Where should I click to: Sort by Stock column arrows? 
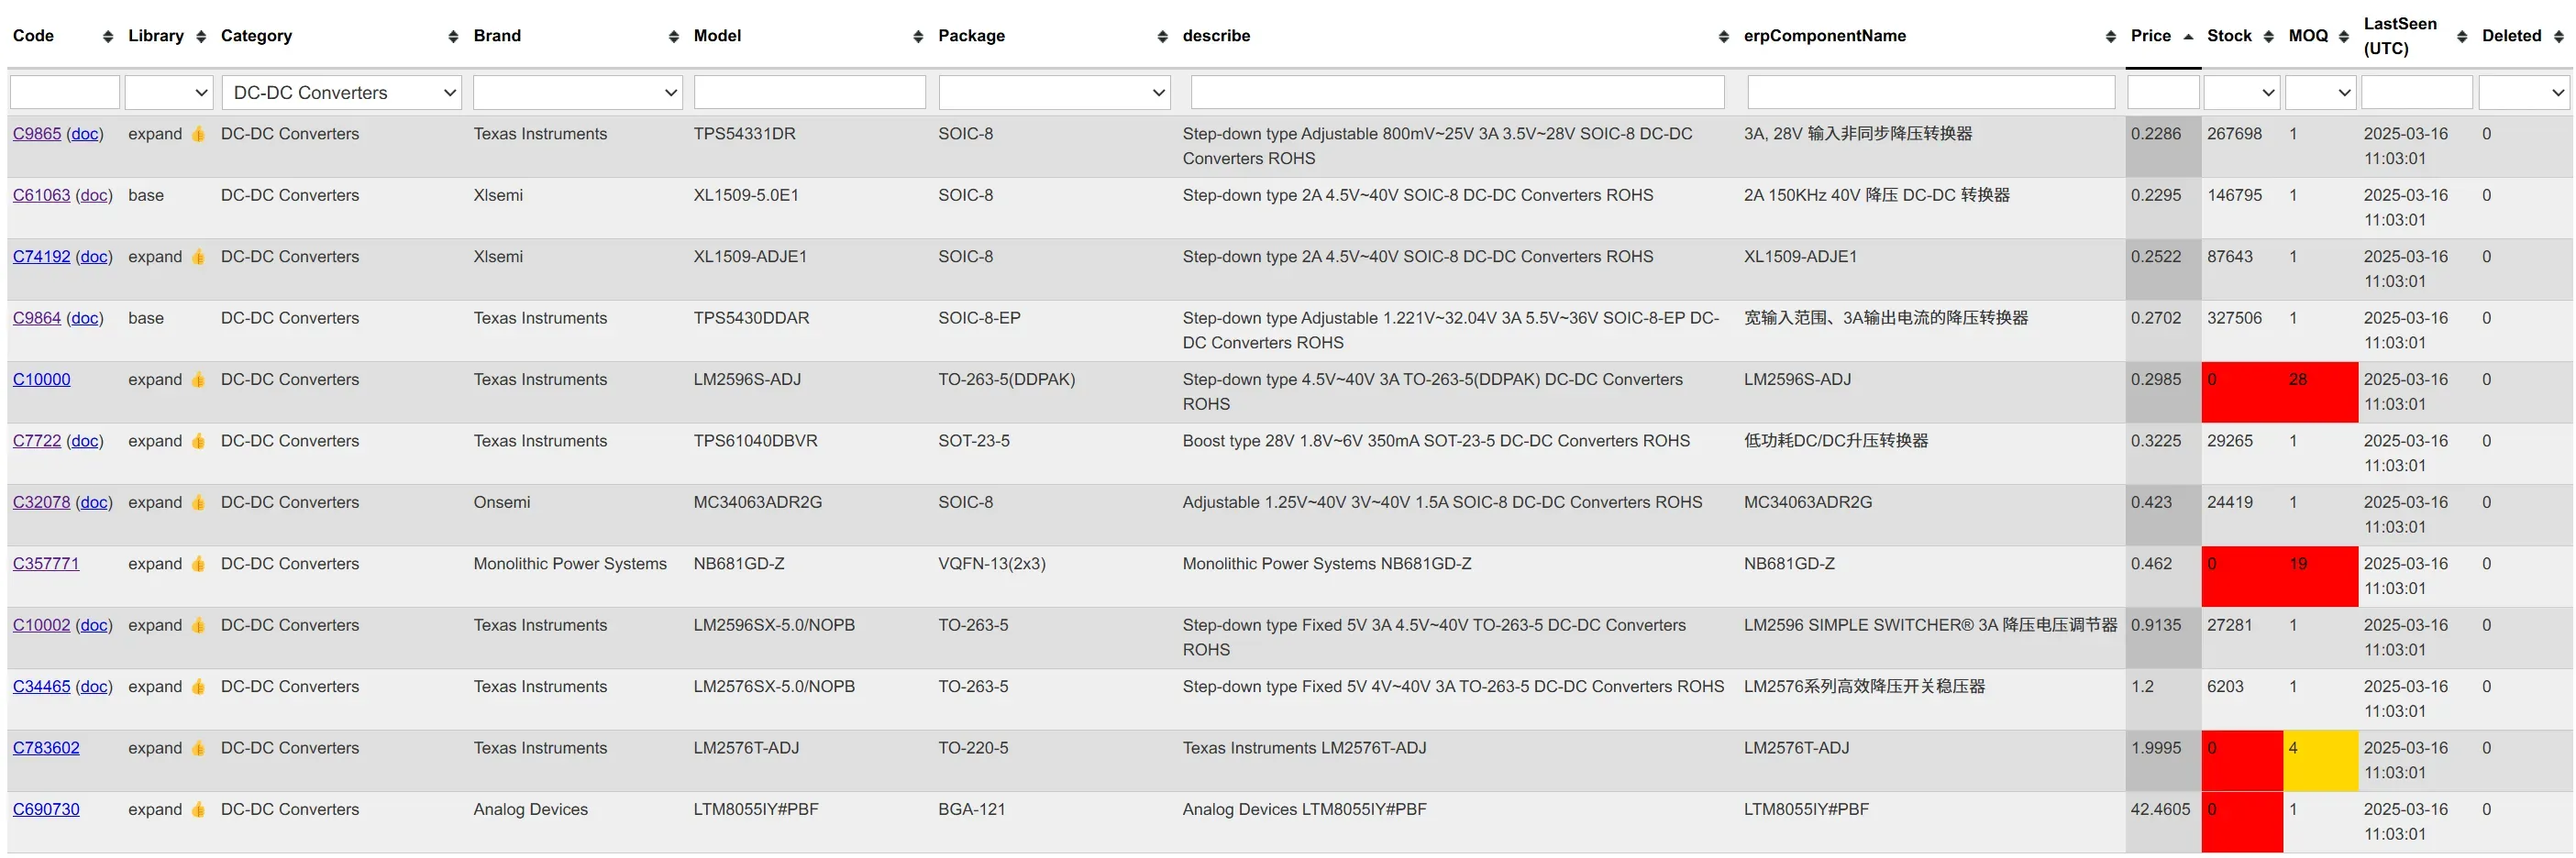coord(2268,37)
